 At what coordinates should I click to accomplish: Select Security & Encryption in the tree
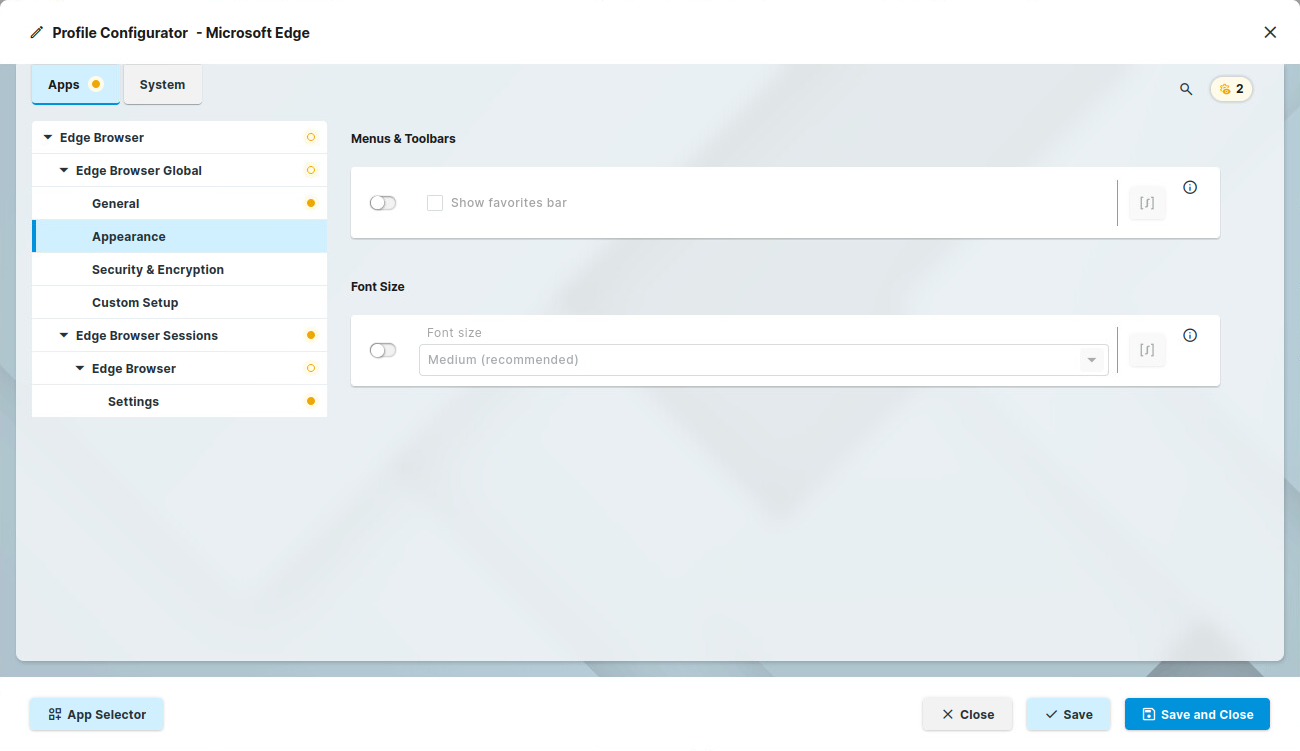(158, 269)
